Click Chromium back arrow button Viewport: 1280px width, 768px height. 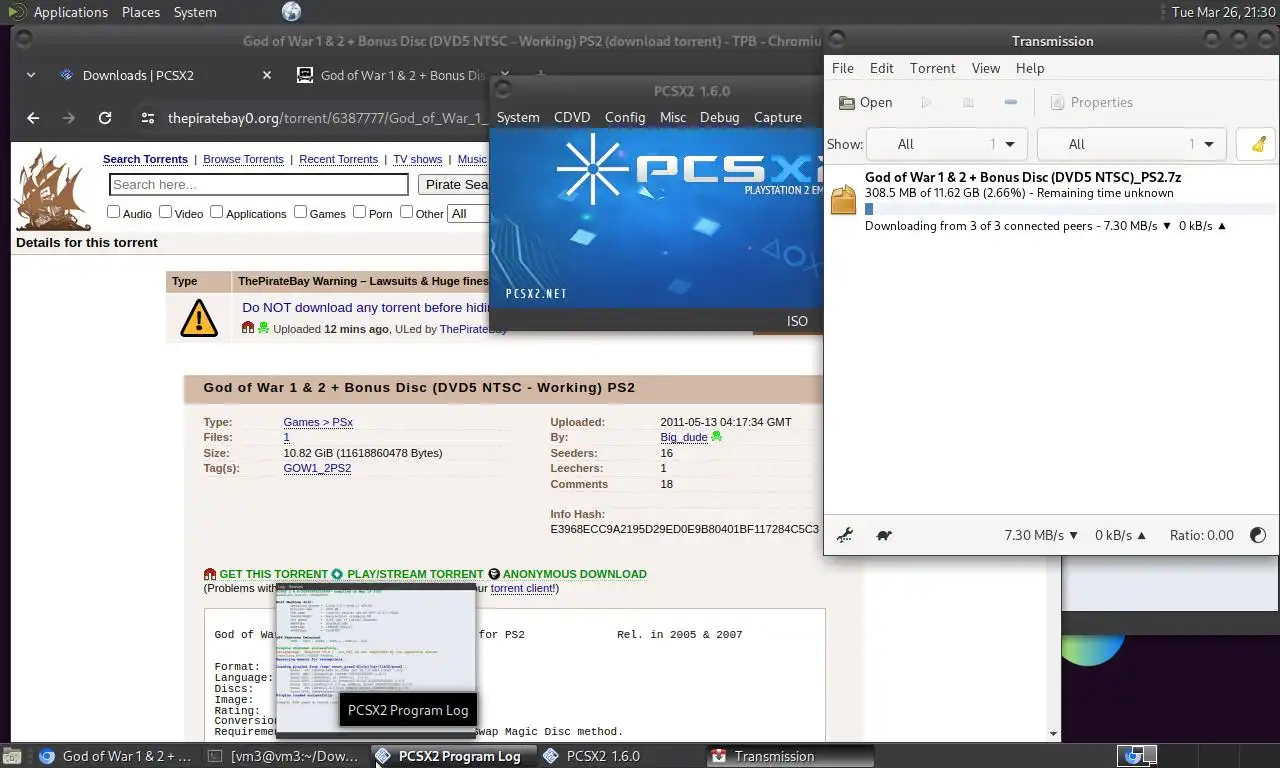point(33,118)
